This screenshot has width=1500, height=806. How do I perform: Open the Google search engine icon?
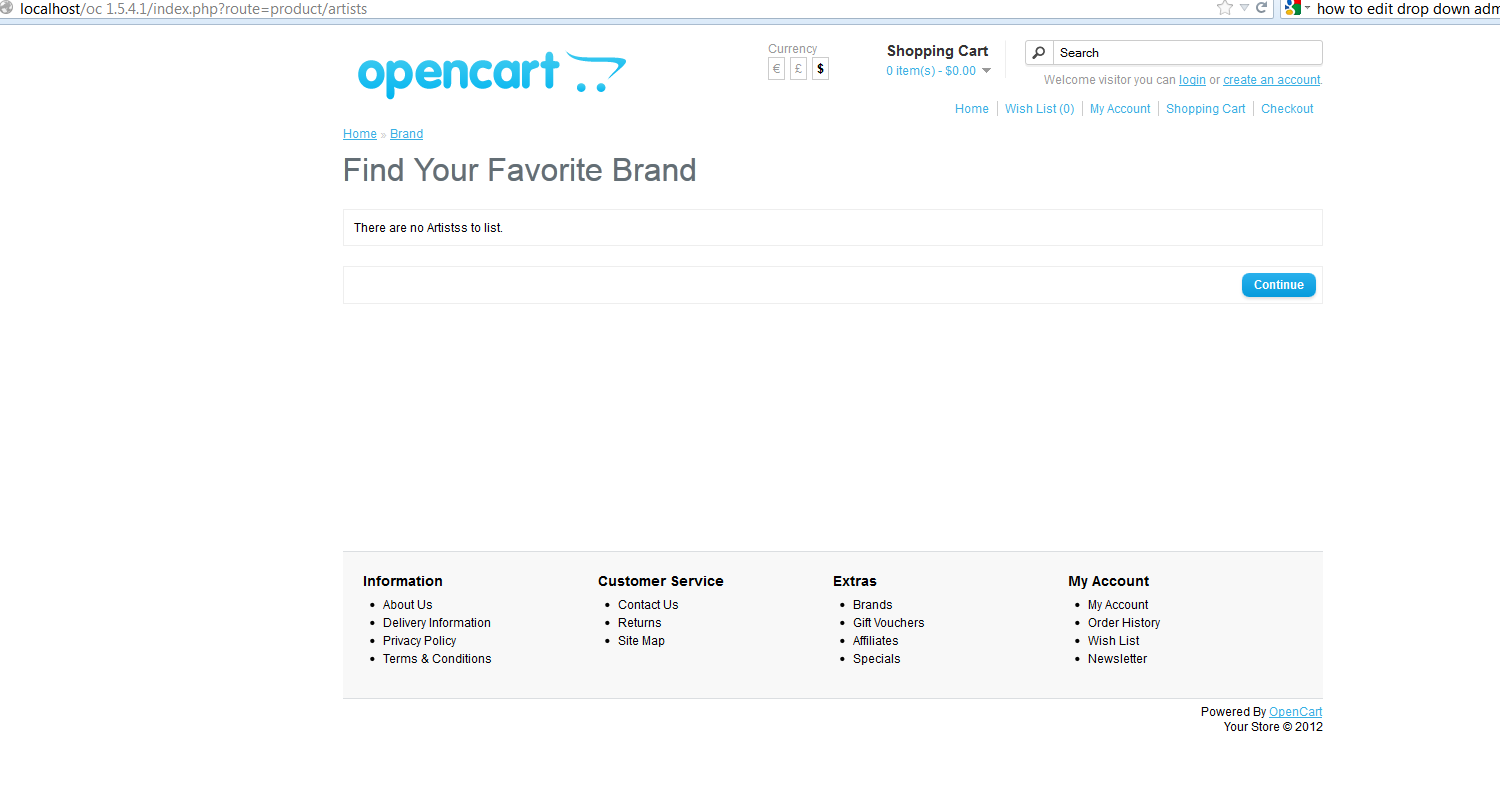click(1293, 8)
